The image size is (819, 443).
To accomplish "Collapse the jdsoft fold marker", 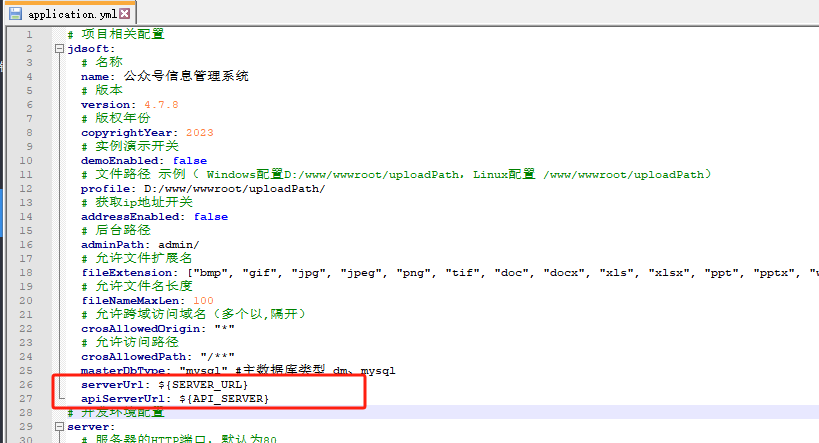I will 59,48.
